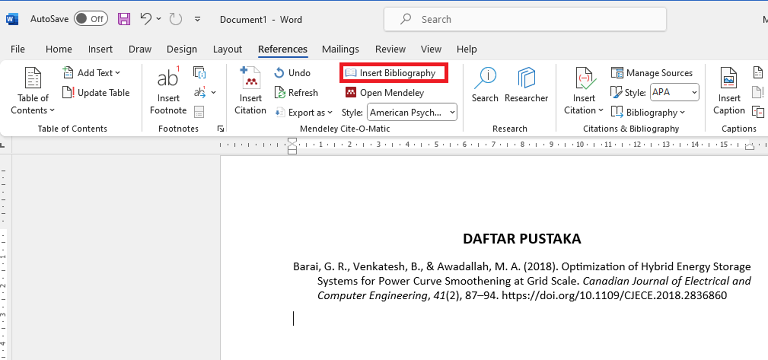The width and height of the screenshot is (768, 360).
Task: Open Customize Quick Access Toolbar dropdown
Action: [x=197, y=19]
